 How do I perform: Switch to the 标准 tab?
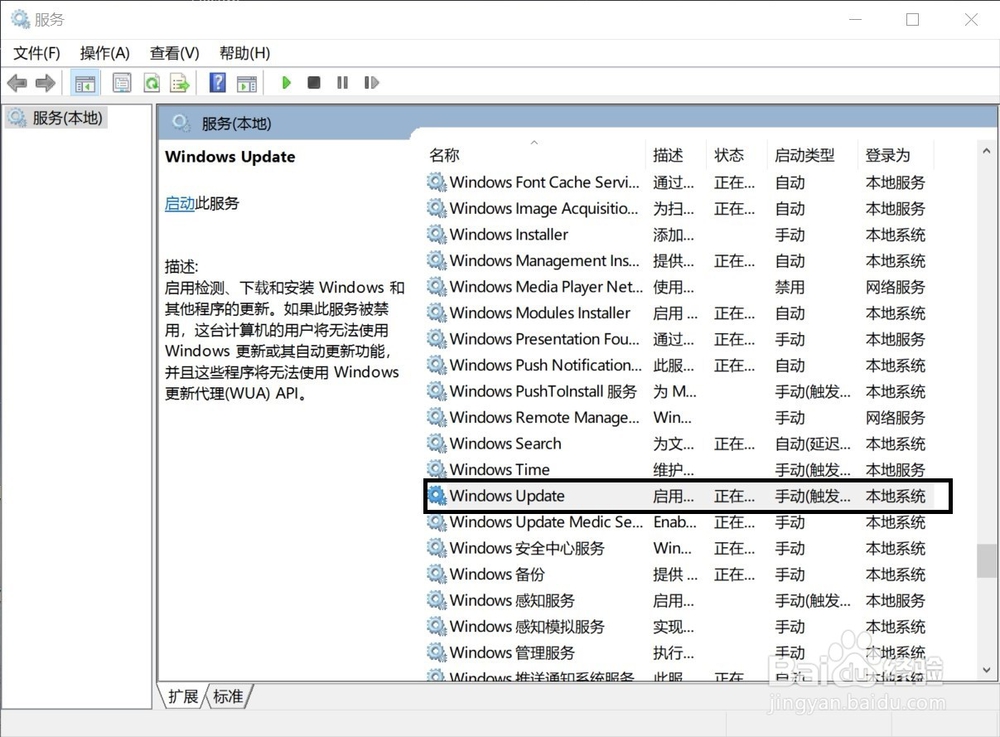(x=228, y=696)
